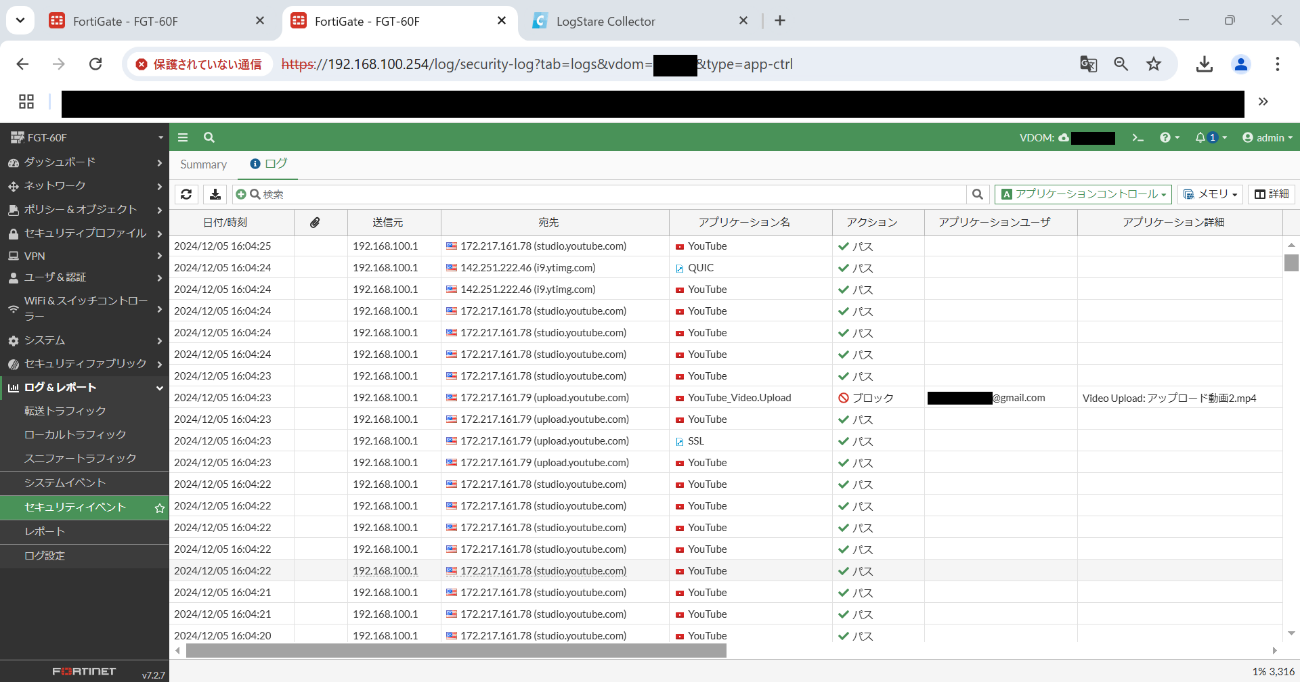This screenshot has width=1300, height=682.
Task: Click the refresh log list icon
Action: click(x=186, y=194)
